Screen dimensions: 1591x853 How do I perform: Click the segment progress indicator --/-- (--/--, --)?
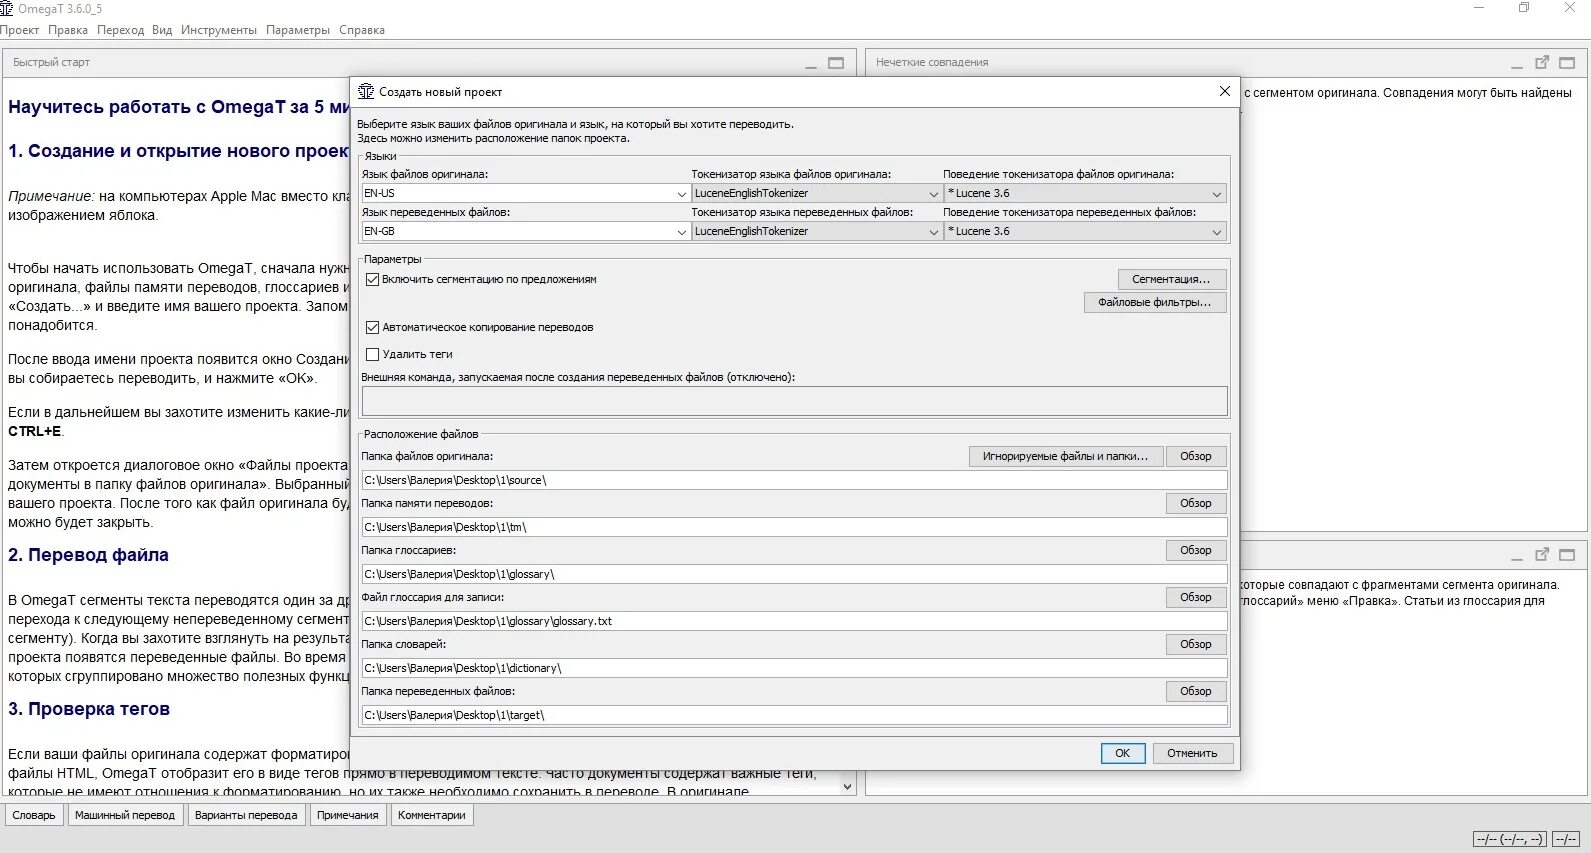(1510, 839)
